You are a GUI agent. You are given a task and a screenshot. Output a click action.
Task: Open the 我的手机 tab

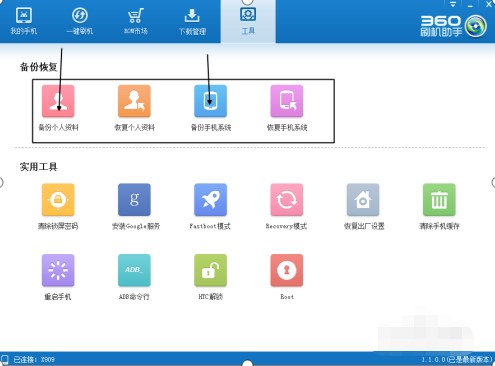pyautogui.click(x=24, y=21)
